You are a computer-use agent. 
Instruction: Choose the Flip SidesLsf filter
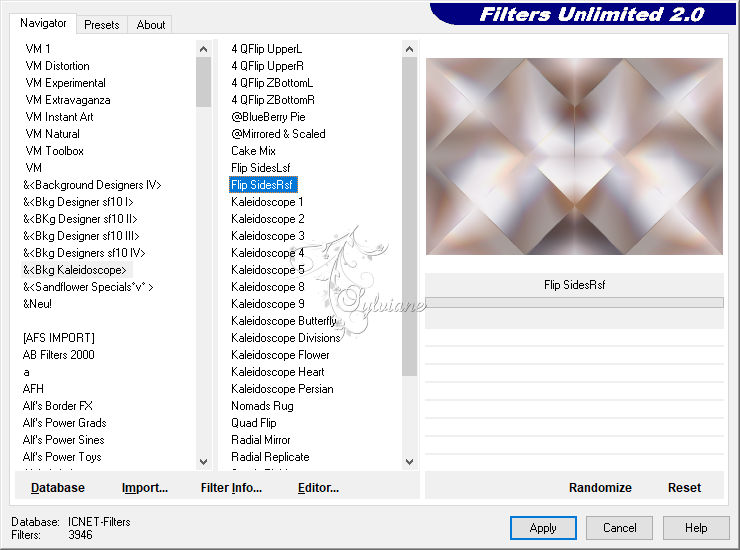[x=261, y=168]
